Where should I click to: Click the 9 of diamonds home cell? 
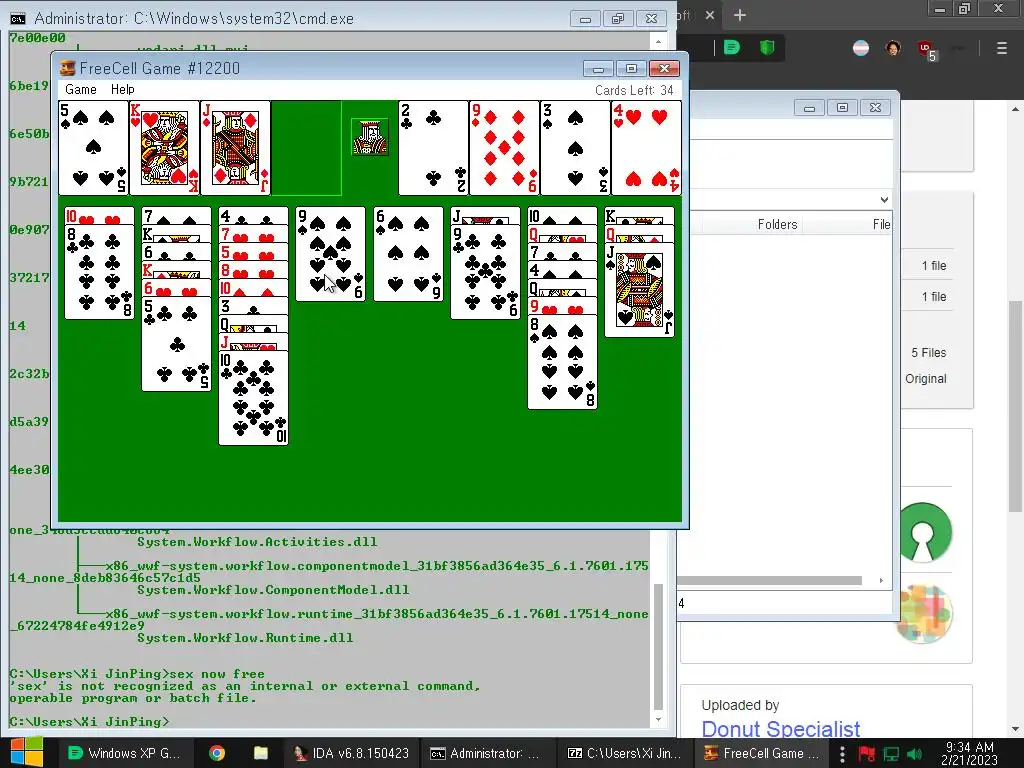point(504,148)
